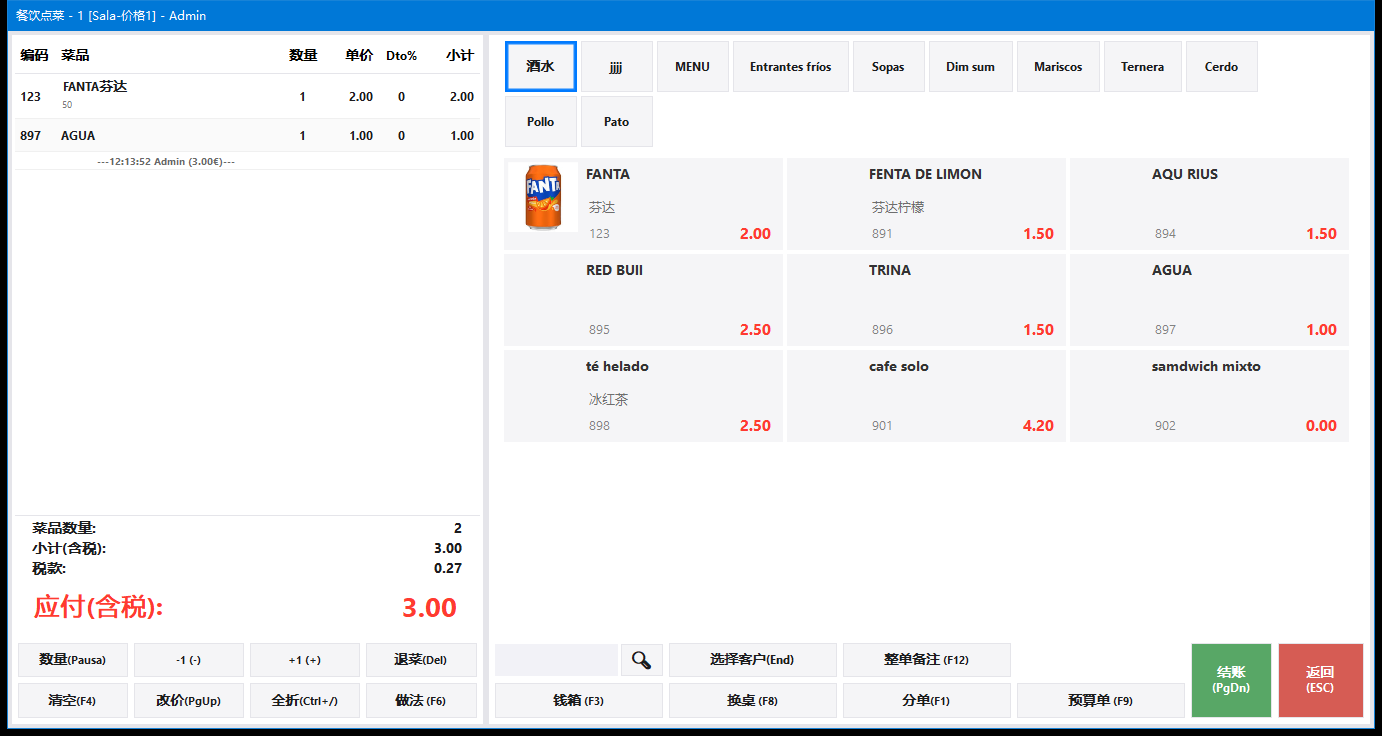This screenshot has width=1382, height=736.
Task: Switch to the Dim sum category
Action: coord(970,67)
